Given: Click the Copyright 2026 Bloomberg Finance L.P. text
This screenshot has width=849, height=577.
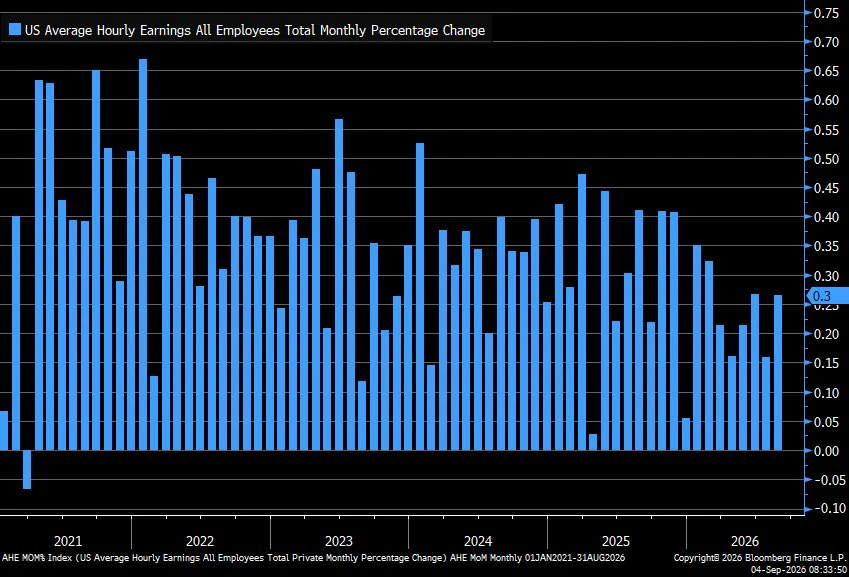Looking at the screenshot, I should [x=760, y=558].
